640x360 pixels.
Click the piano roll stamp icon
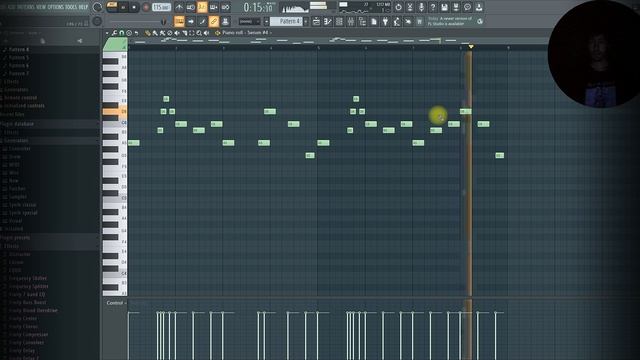click(x=129, y=33)
